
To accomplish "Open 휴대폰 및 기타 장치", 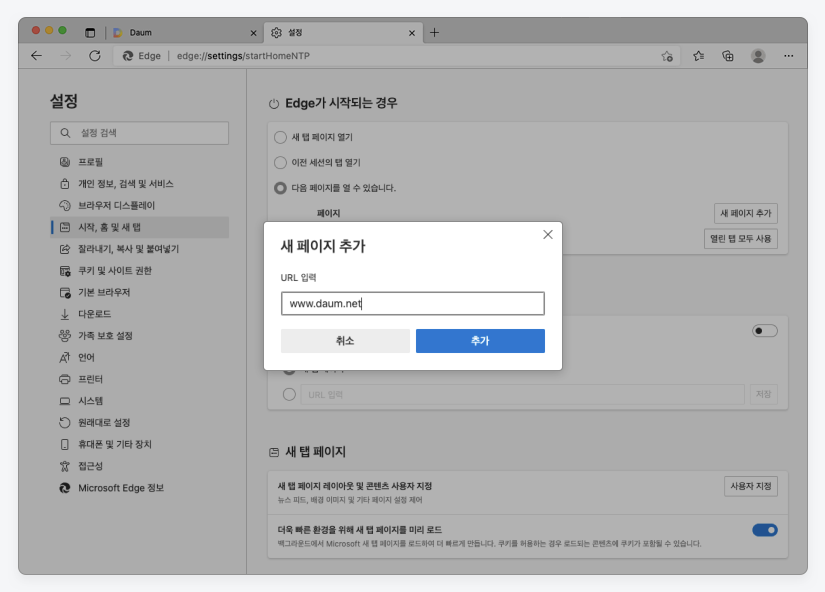I will [139, 444].
